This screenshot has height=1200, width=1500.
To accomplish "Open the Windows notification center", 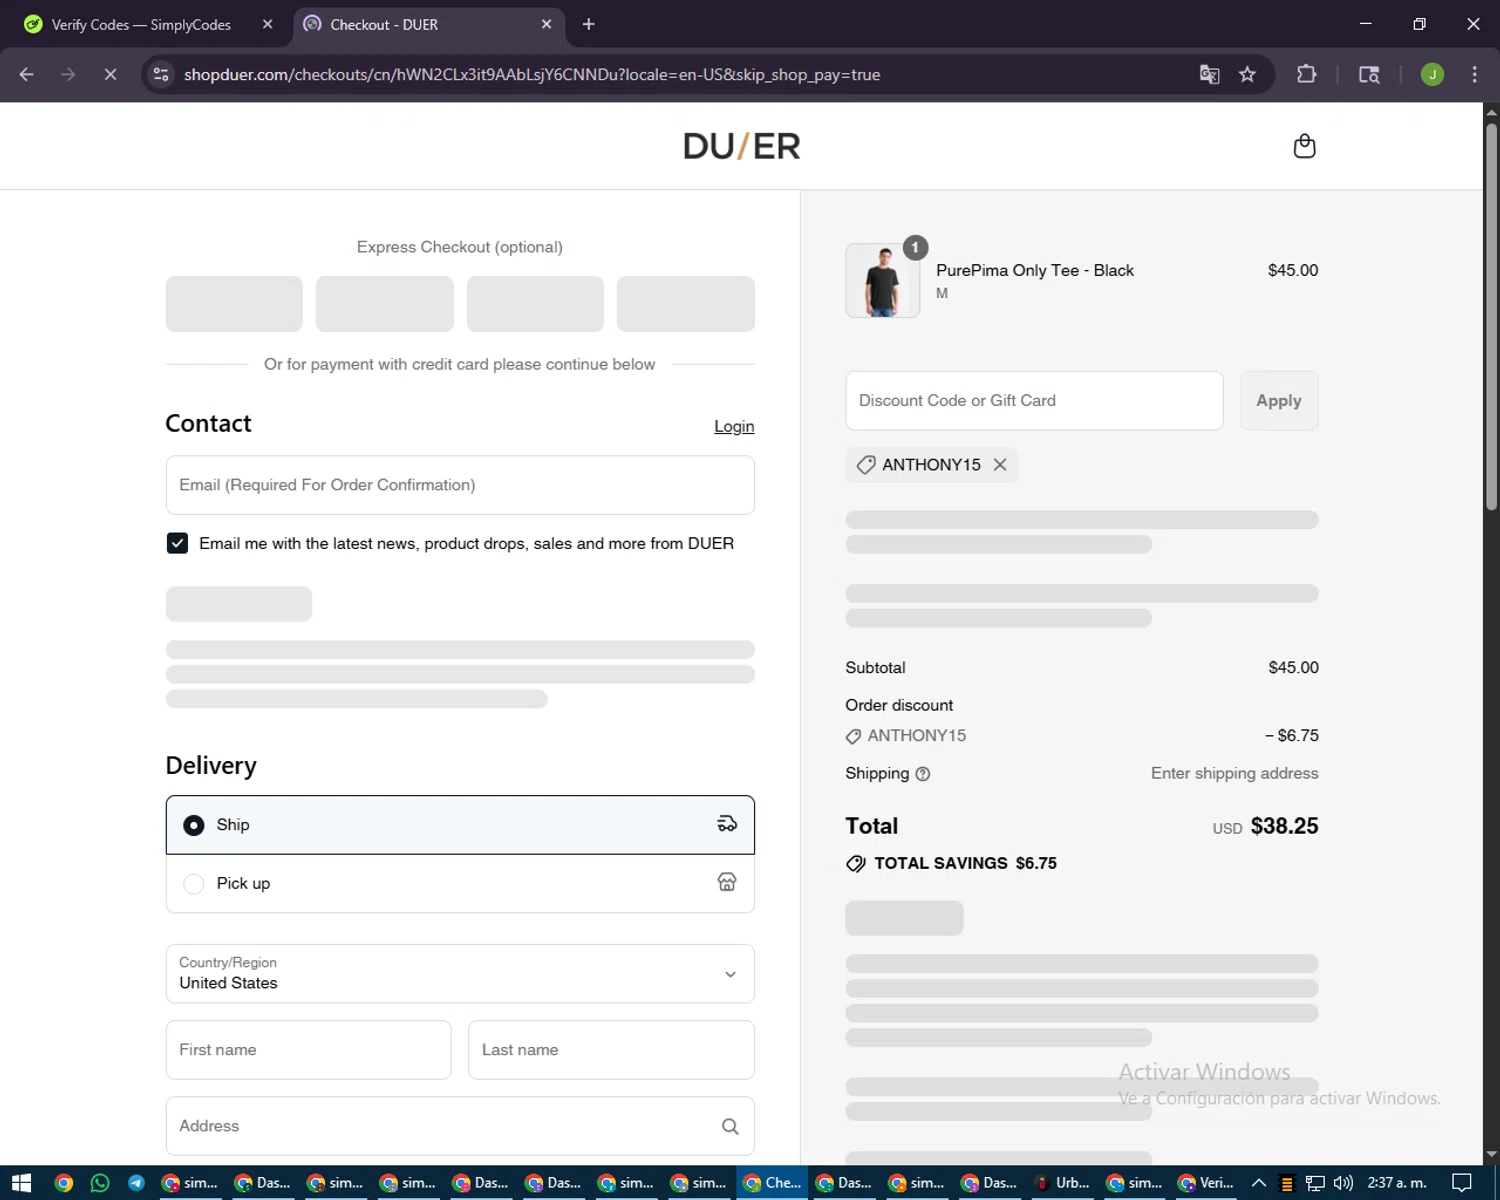I will pos(1461,1183).
